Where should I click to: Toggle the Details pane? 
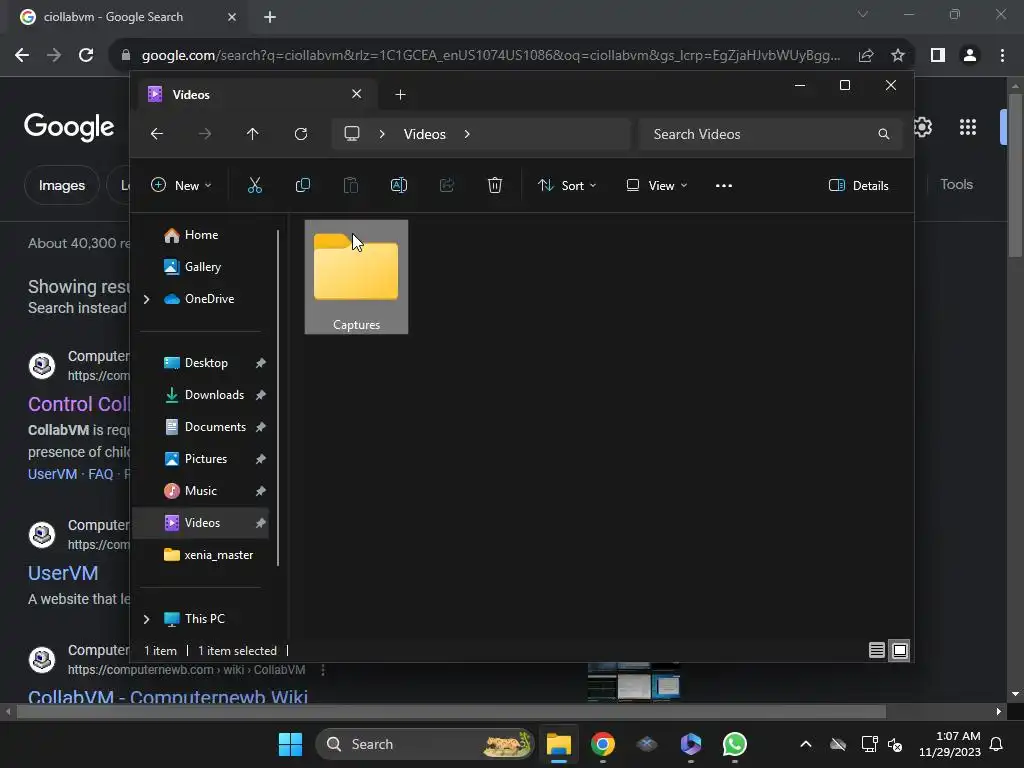pos(859,185)
